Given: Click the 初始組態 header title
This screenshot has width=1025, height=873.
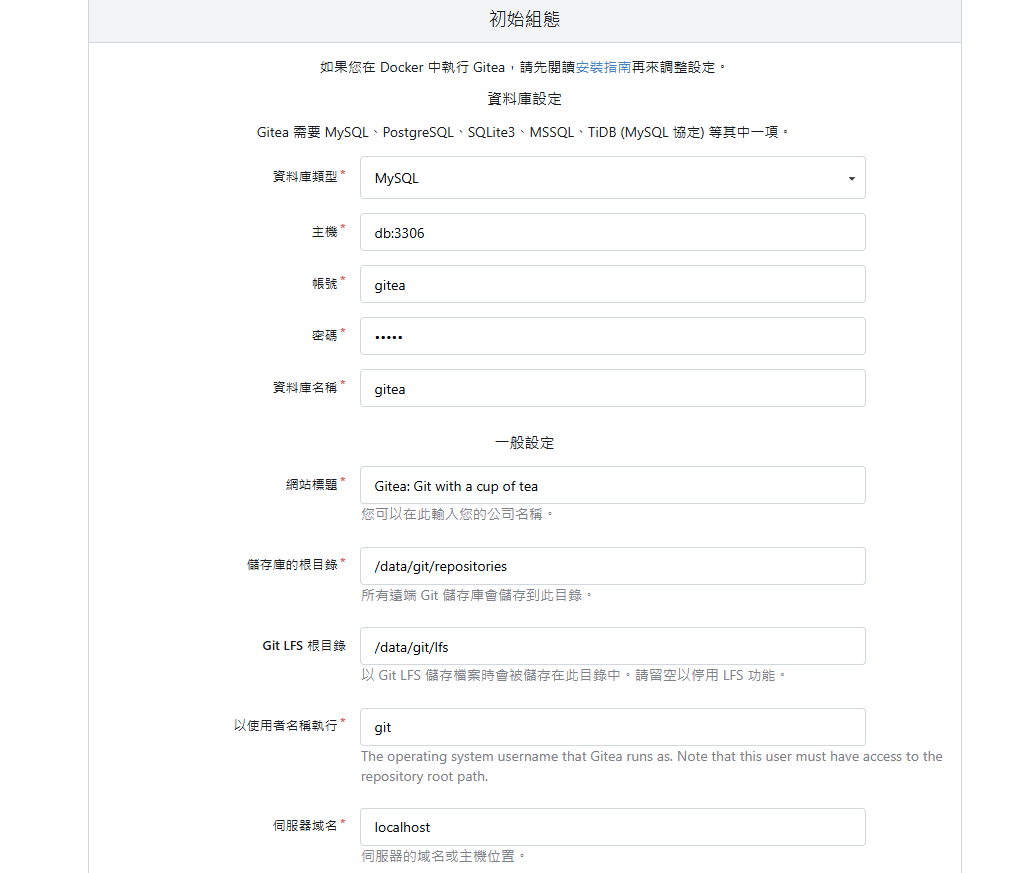Looking at the screenshot, I should pos(524,19).
